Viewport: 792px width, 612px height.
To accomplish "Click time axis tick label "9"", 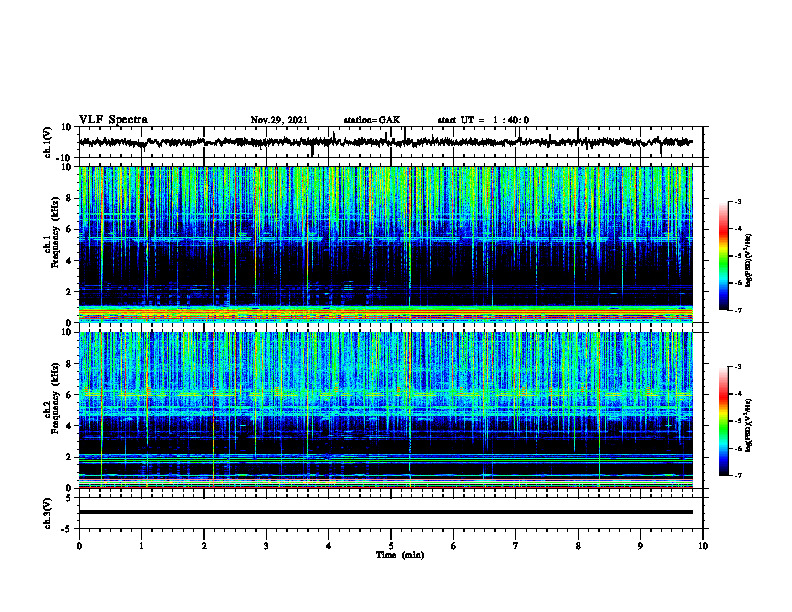I will coord(640,546).
